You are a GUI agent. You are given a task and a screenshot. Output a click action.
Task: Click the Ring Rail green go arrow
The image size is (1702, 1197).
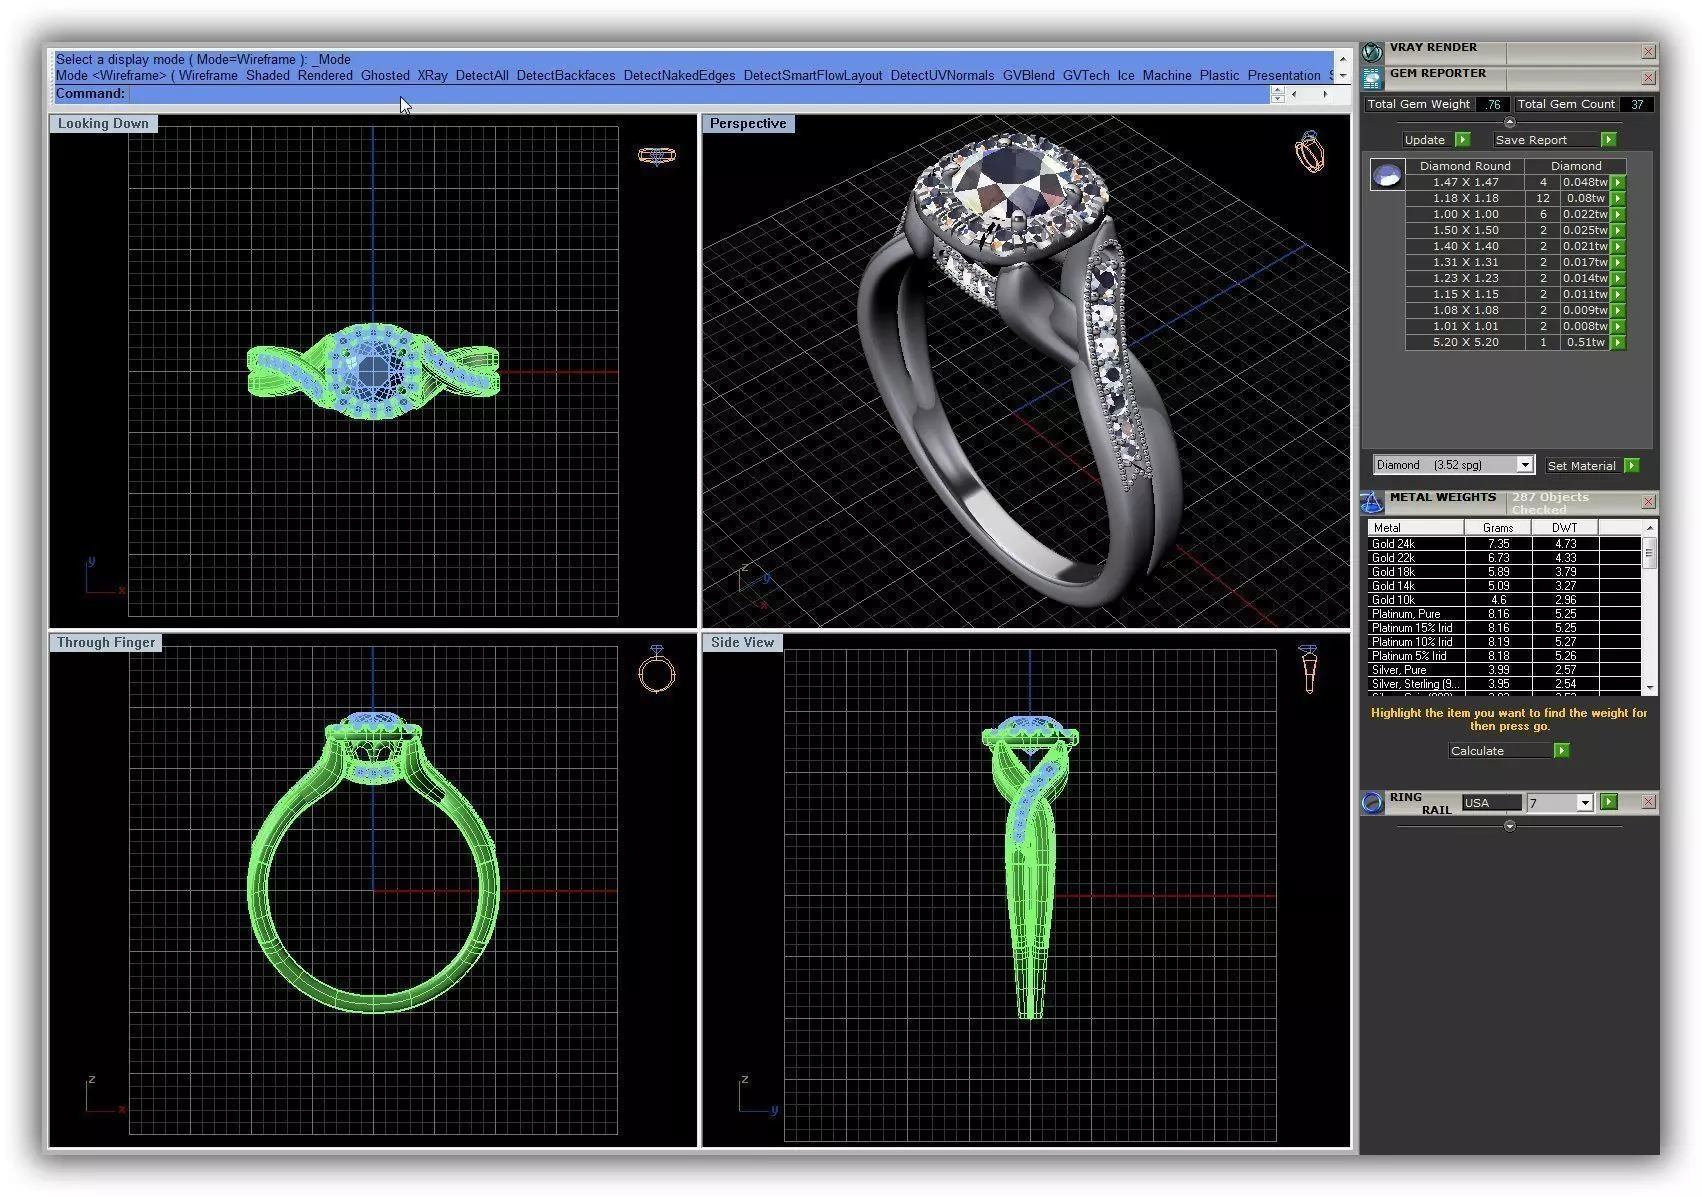[x=1609, y=802]
